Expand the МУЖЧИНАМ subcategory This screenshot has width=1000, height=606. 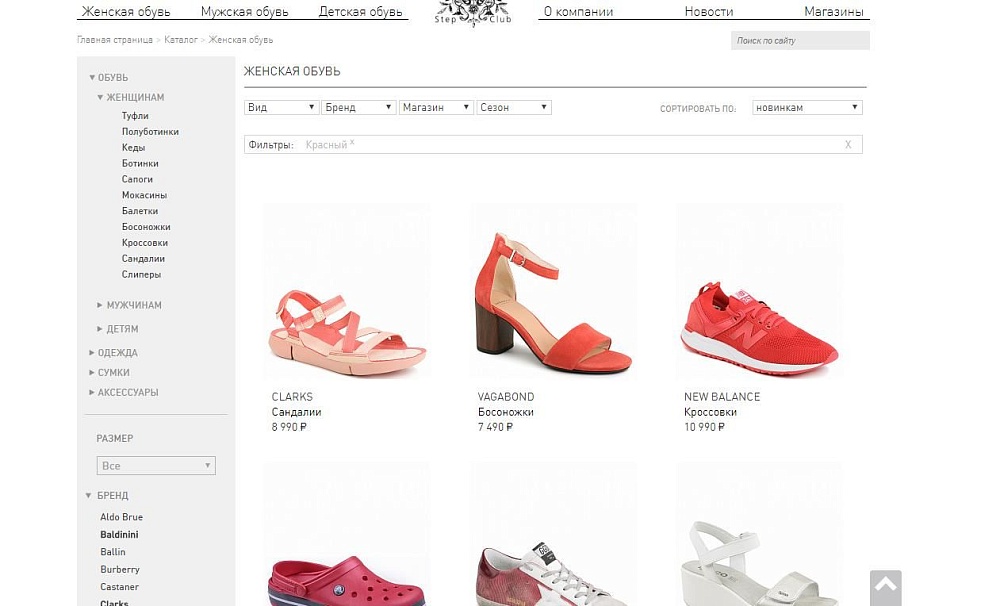tap(99, 305)
